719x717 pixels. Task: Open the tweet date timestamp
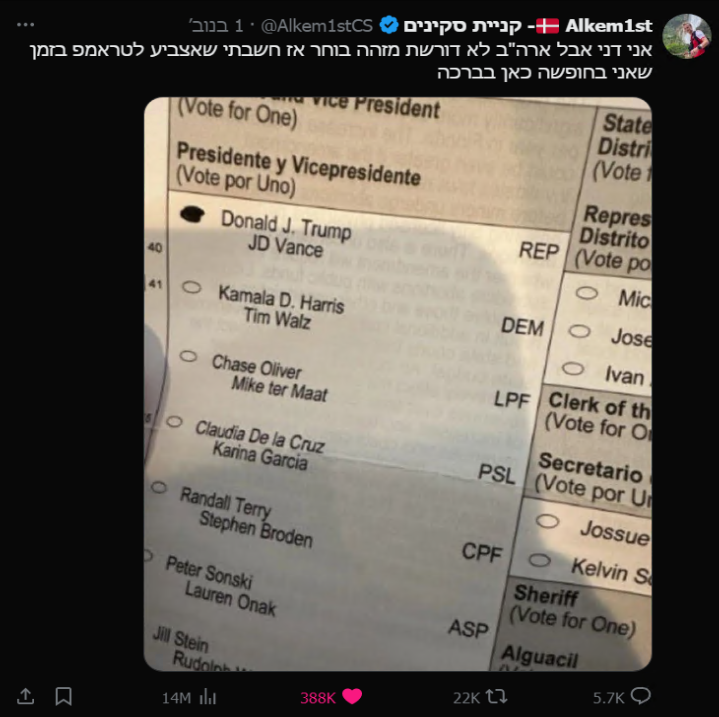coord(216,26)
